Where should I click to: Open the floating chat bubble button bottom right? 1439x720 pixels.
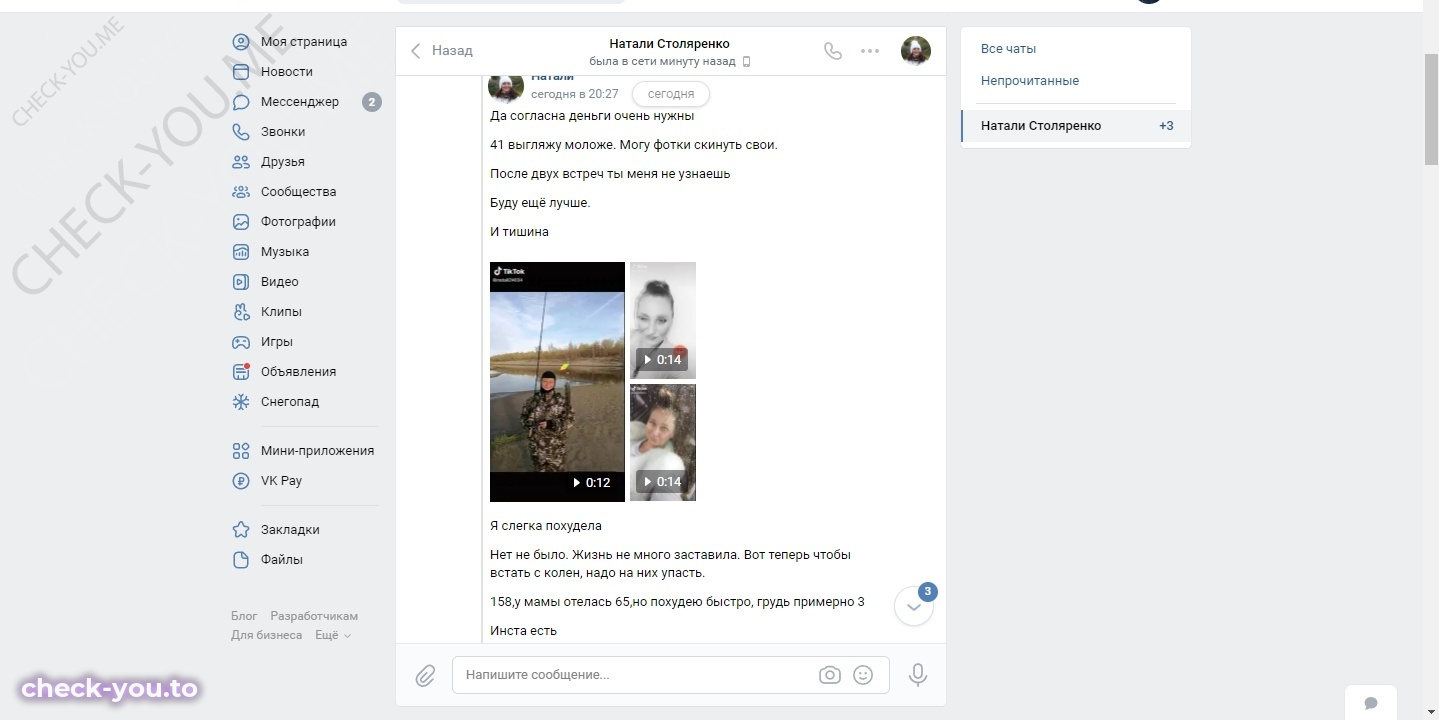1371,702
